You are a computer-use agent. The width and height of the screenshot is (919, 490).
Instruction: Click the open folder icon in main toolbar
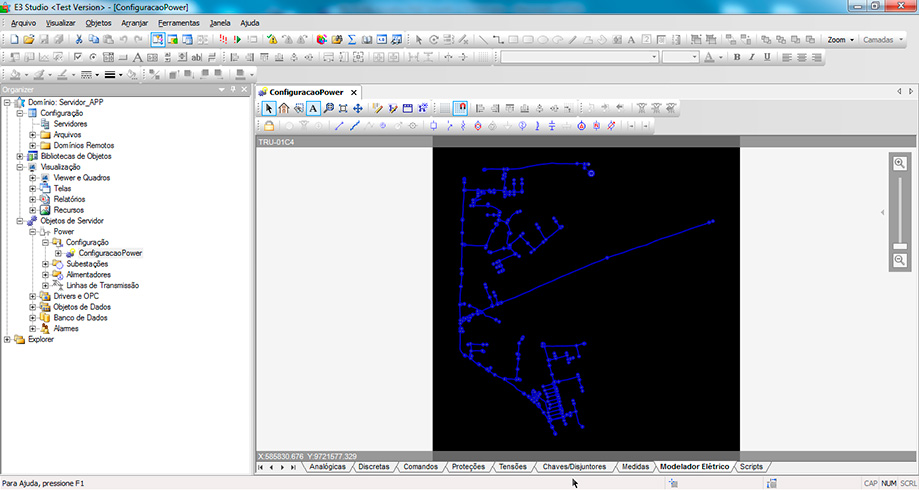click(x=29, y=39)
